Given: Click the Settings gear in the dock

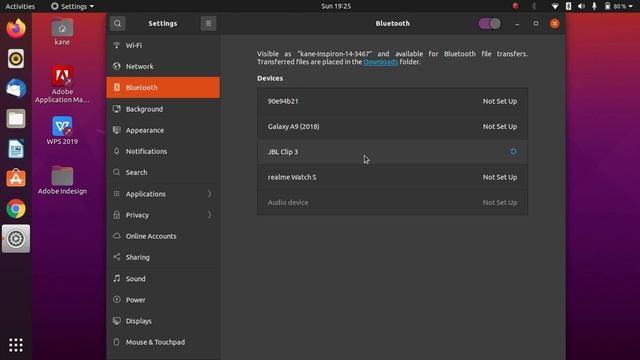Looking at the screenshot, I should click(x=16, y=239).
